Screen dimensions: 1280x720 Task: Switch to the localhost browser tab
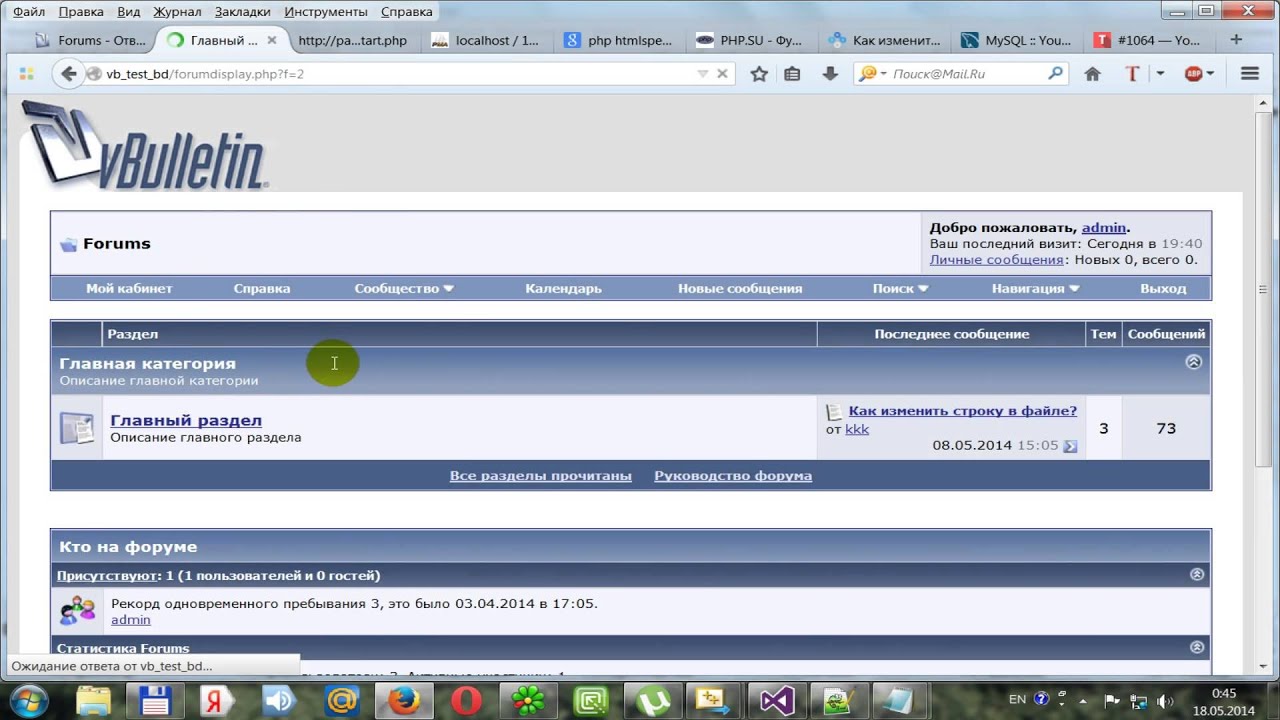click(485, 41)
